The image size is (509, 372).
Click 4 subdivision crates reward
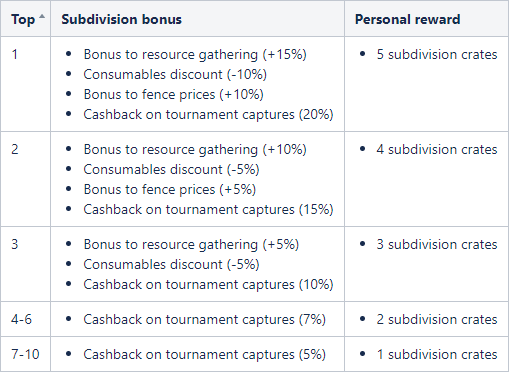pos(437,150)
